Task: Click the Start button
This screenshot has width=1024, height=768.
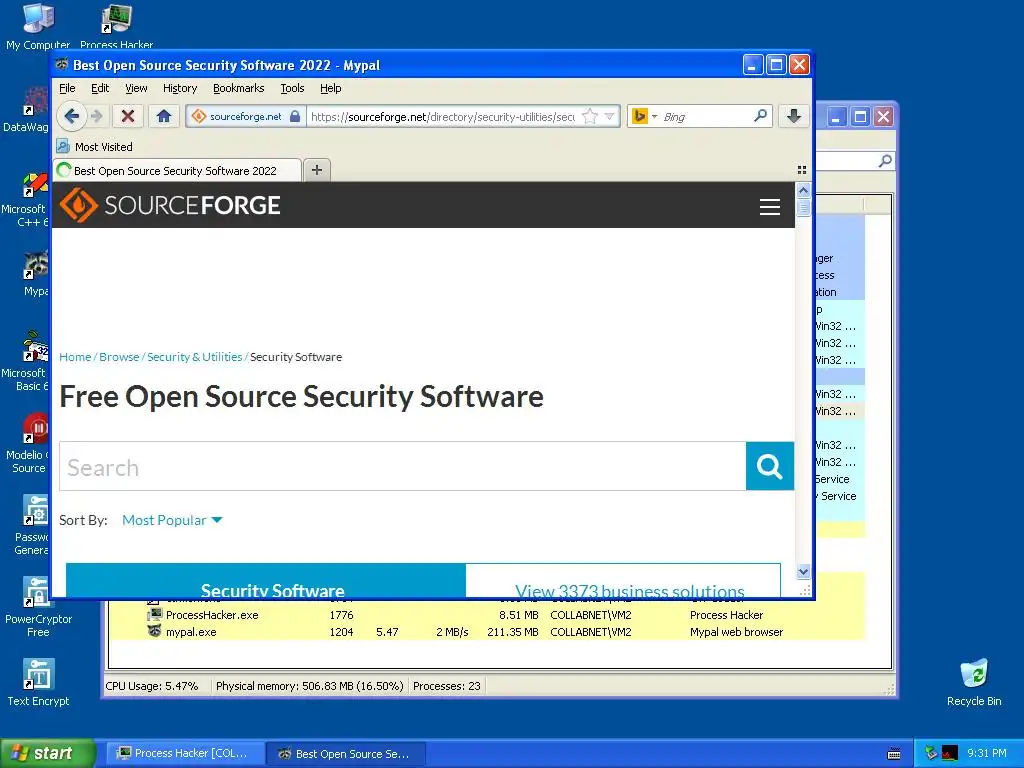Action: pyautogui.click(x=47, y=753)
